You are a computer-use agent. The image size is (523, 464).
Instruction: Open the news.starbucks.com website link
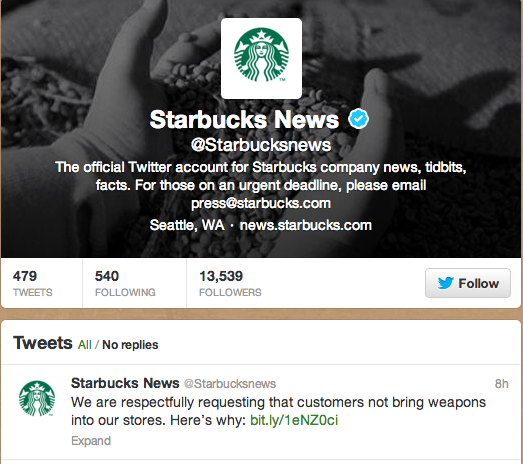click(x=306, y=225)
